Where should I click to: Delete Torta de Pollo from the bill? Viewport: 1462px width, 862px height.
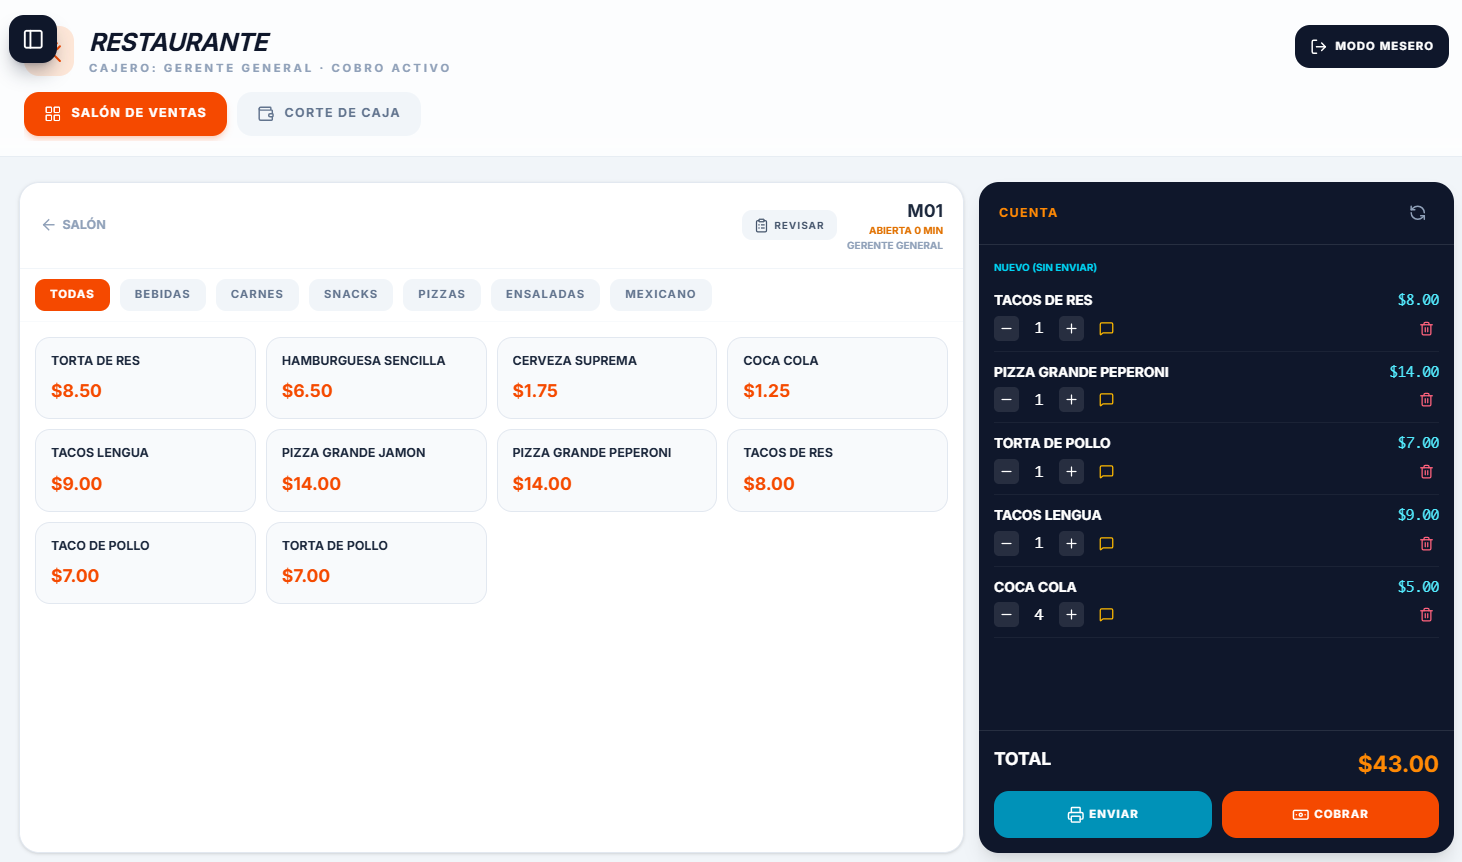(x=1426, y=472)
